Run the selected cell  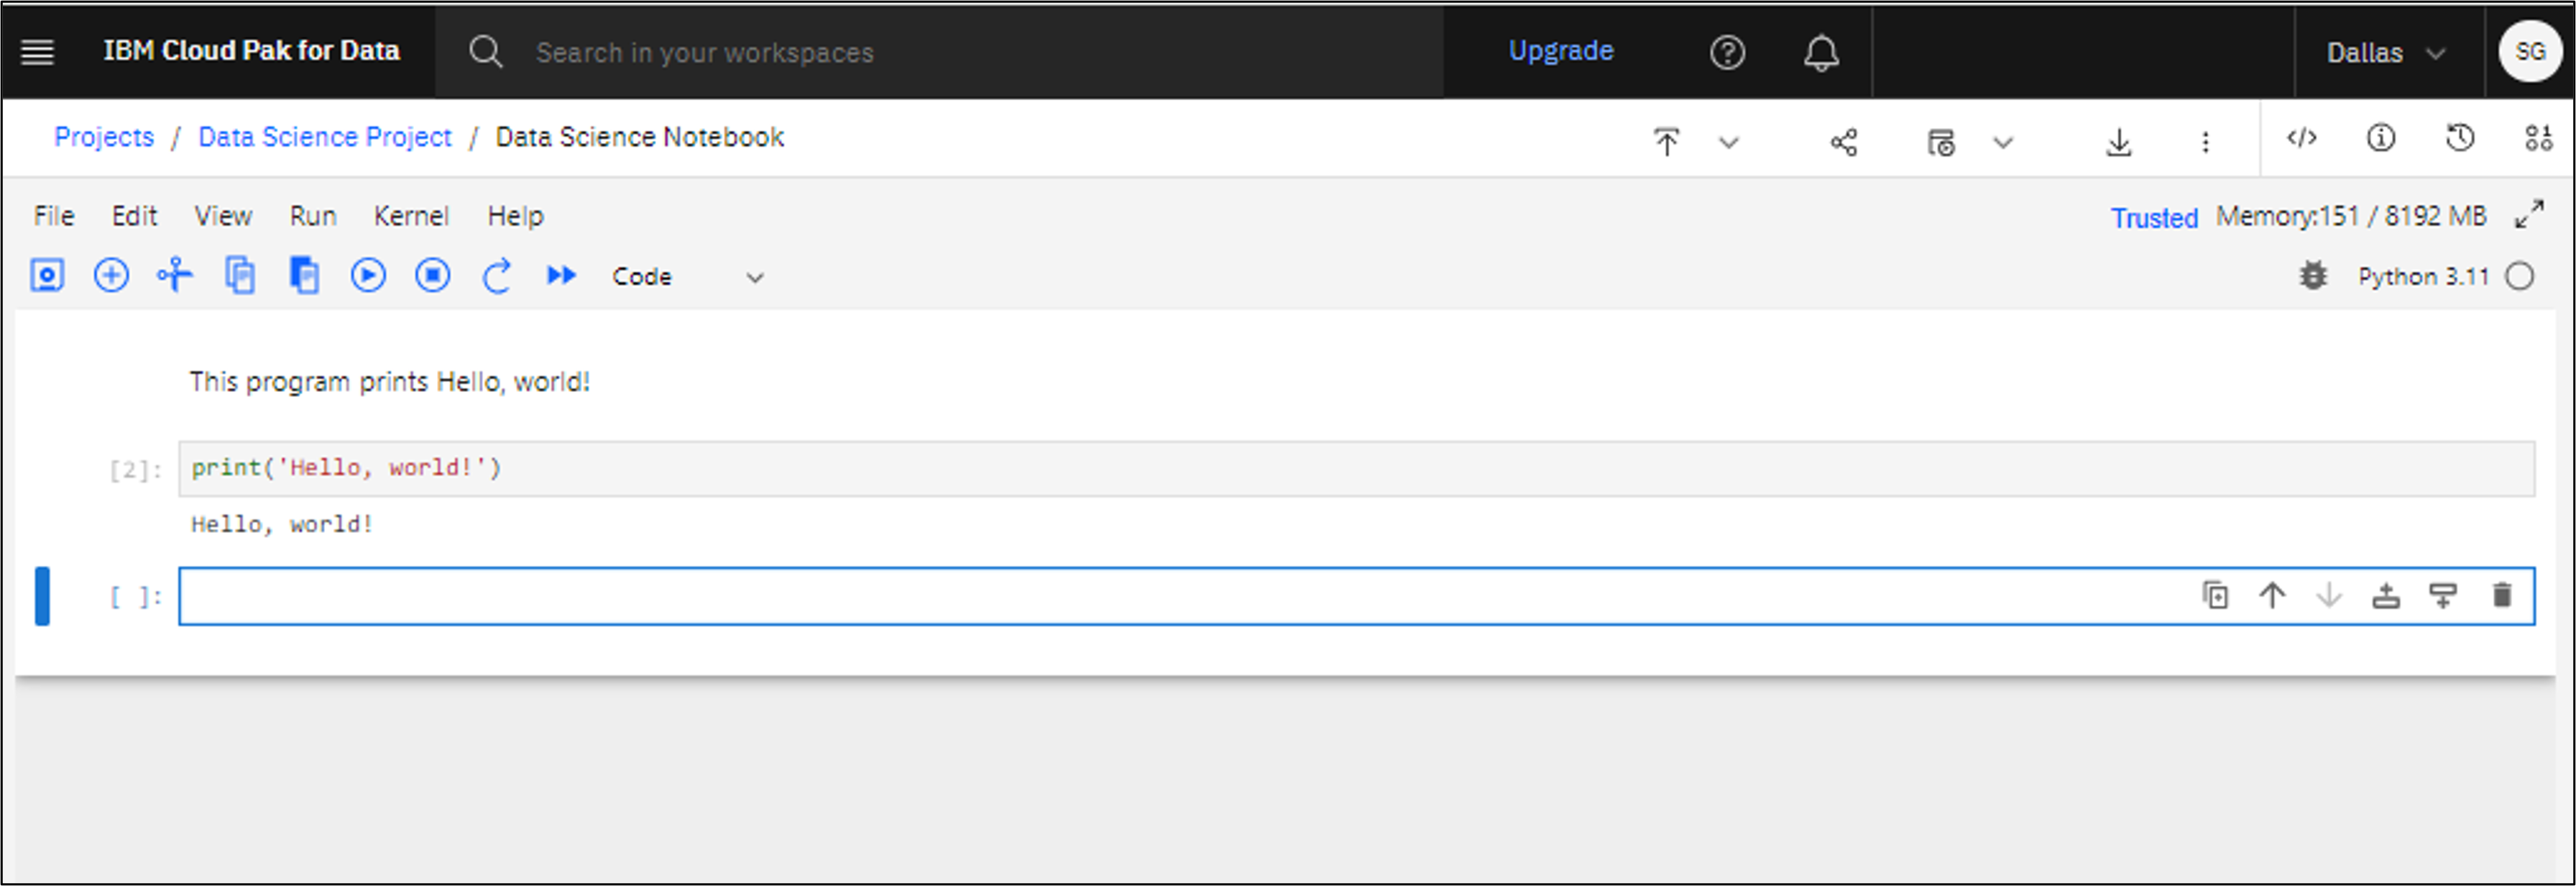[368, 275]
